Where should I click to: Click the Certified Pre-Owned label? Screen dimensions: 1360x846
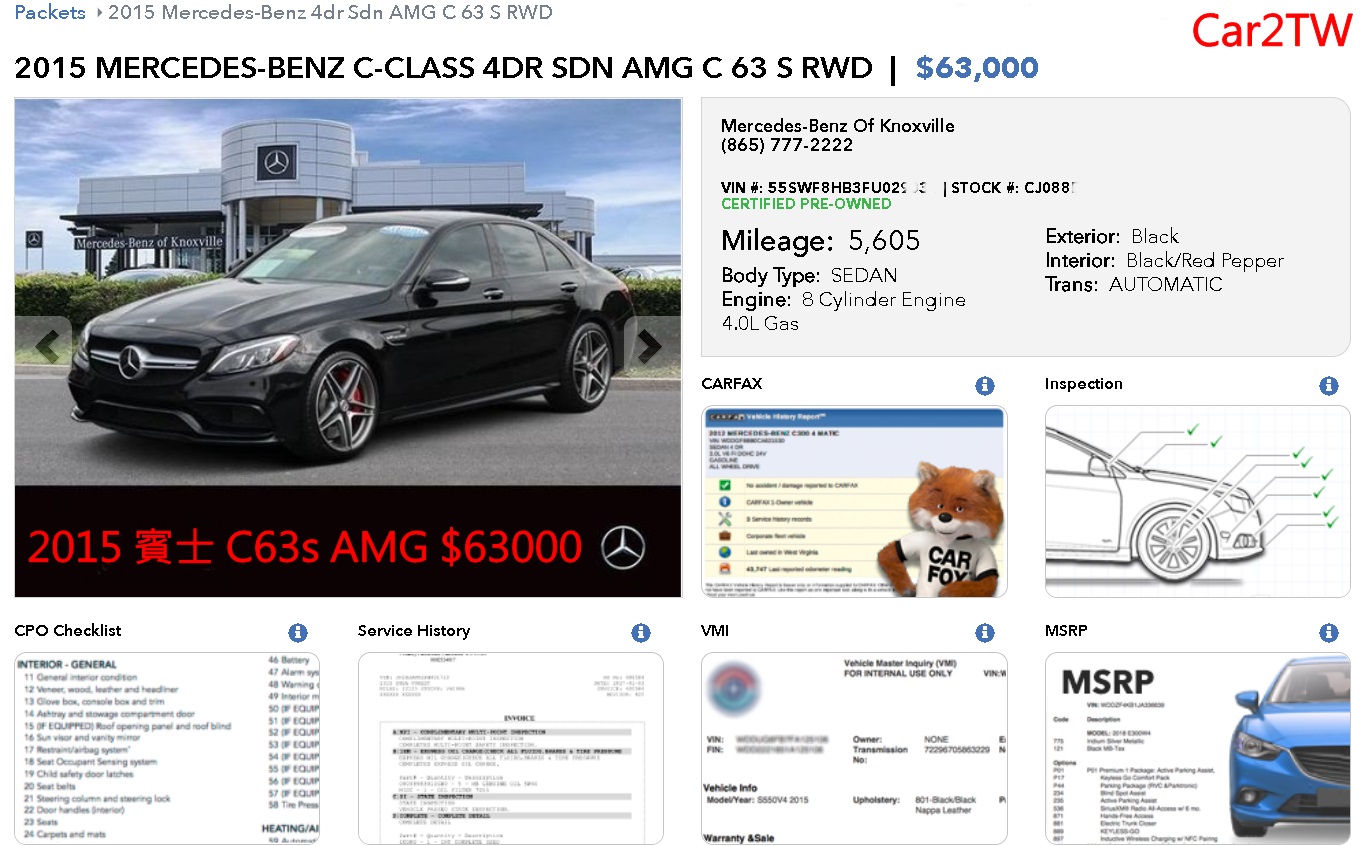coord(806,204)
